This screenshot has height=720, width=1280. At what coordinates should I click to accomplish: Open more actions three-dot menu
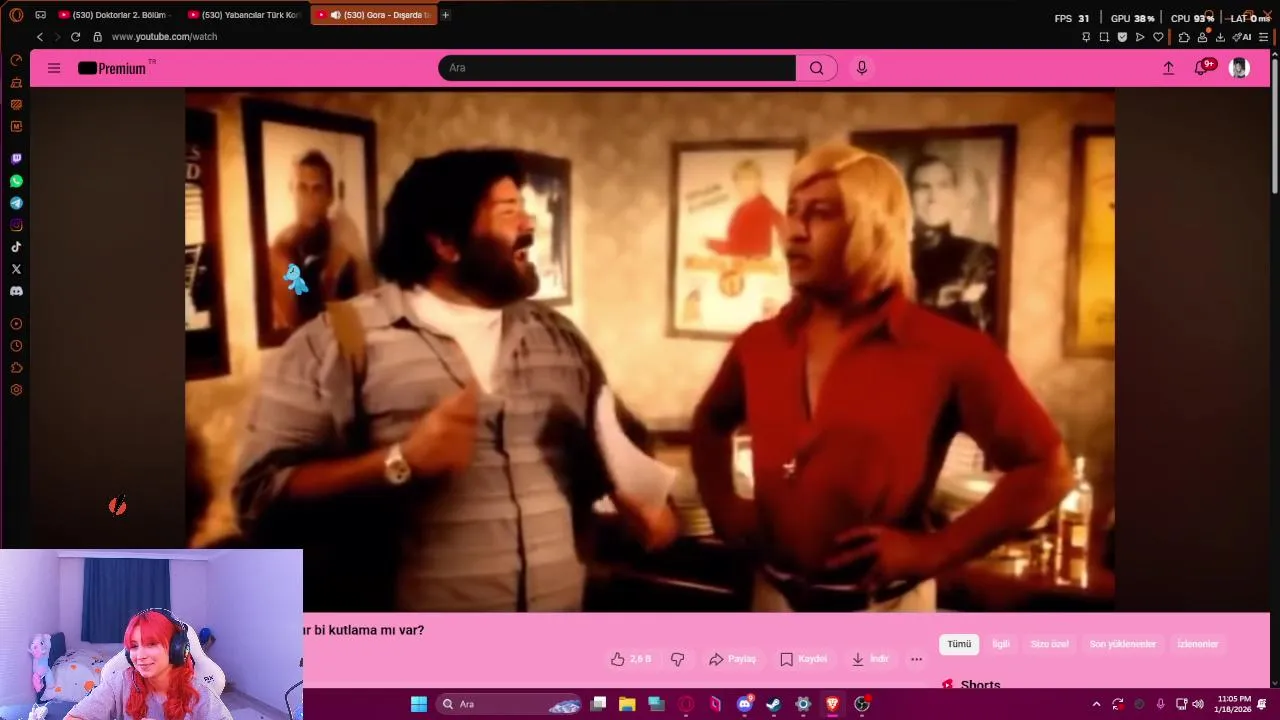tap(916, 659)
